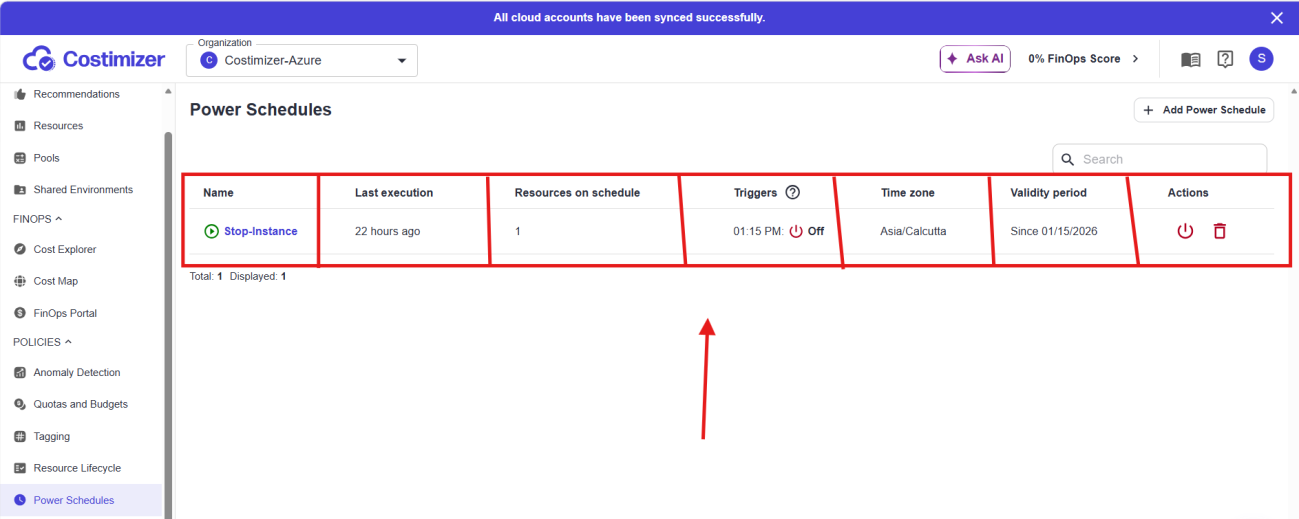Click the Validity period column header

1048,193
